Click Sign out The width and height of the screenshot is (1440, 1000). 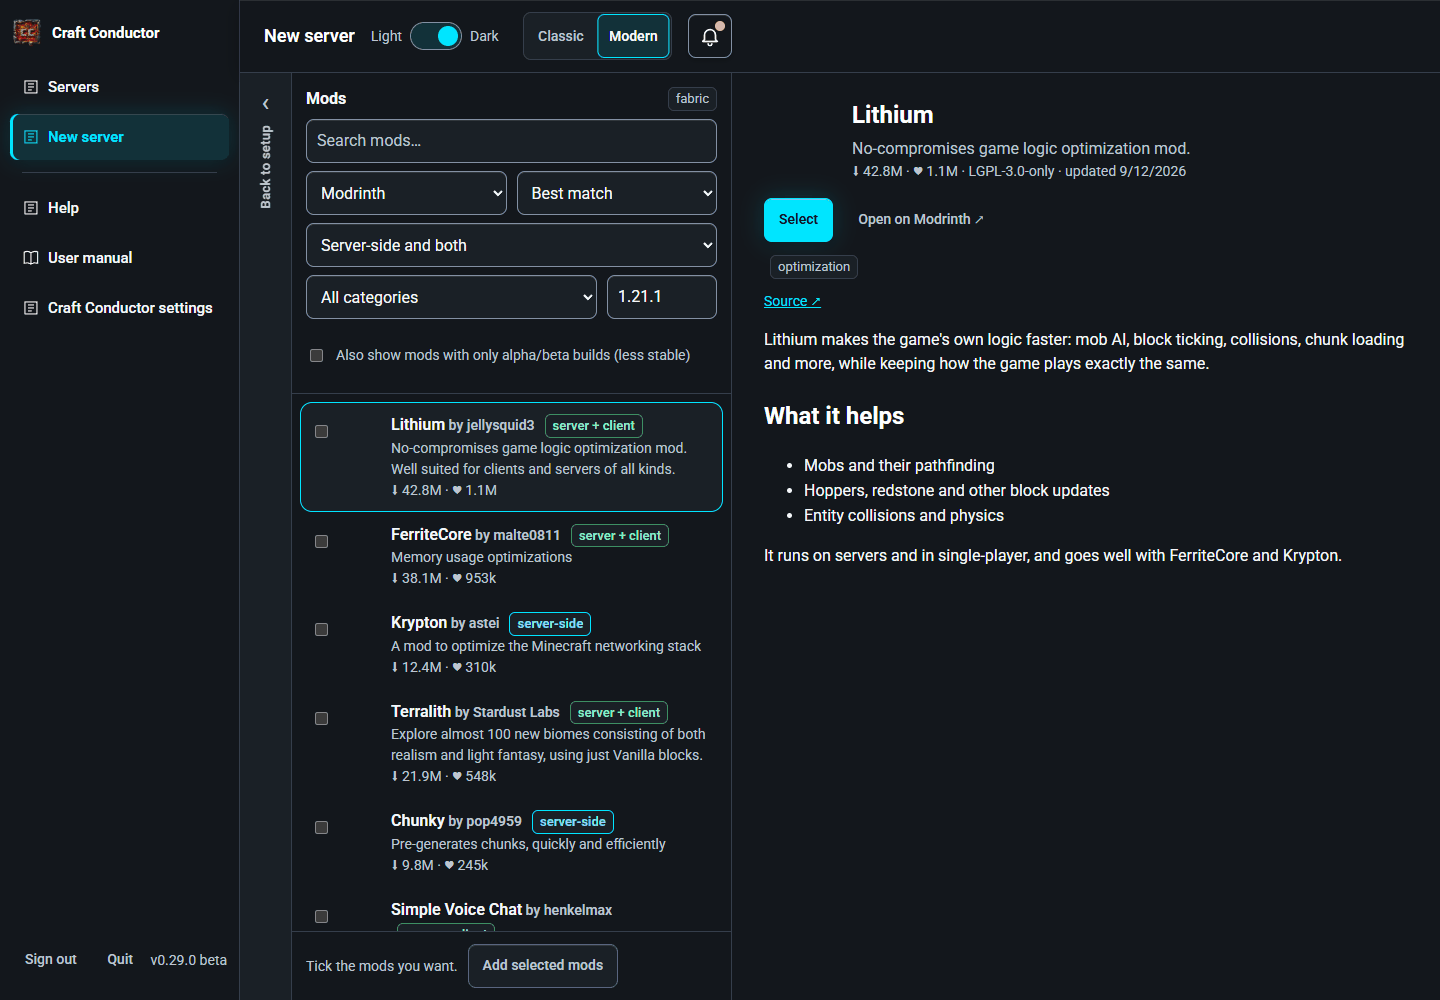pyautogui.click(x=51, y=959)
